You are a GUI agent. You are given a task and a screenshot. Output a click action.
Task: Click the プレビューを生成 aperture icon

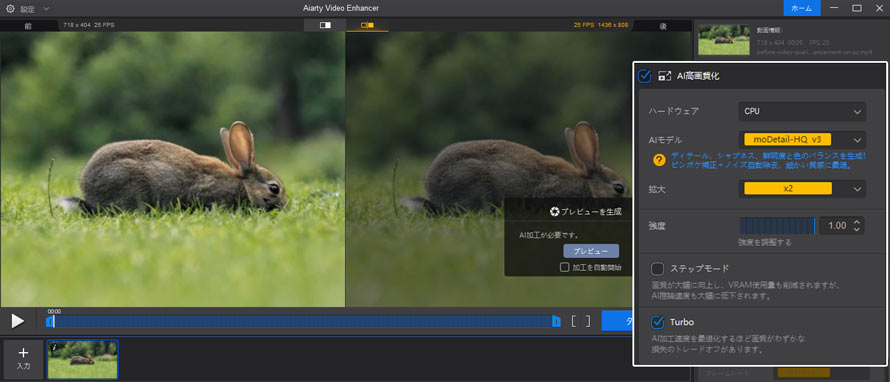coord(555,212)
